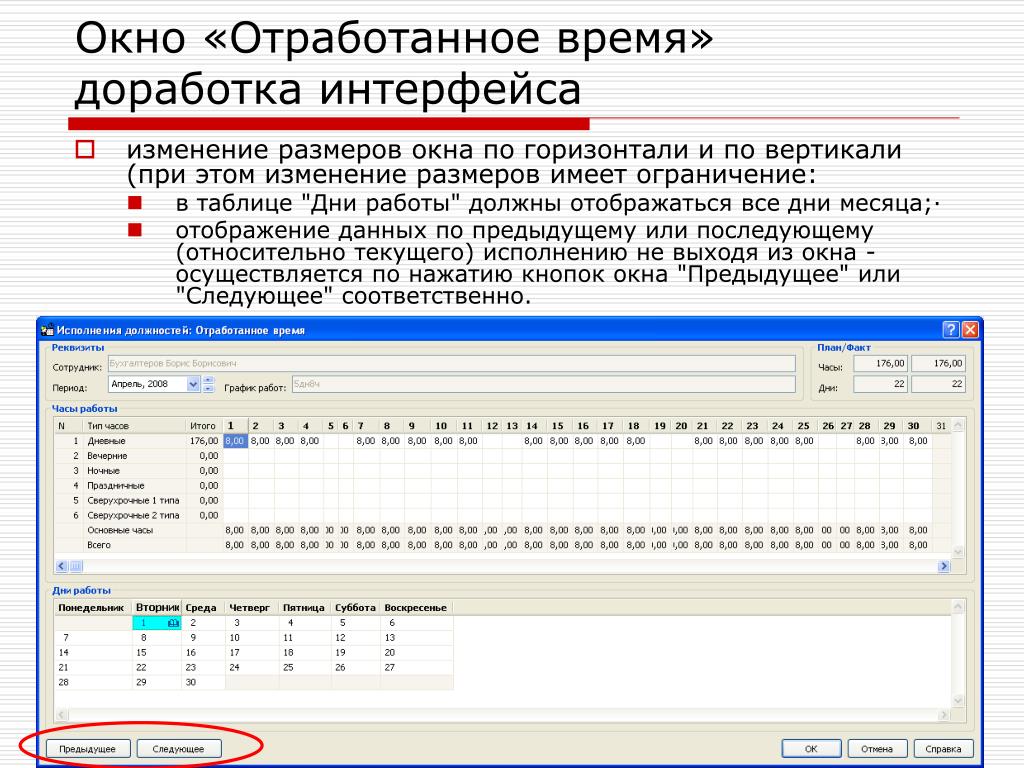Image resolution: width=1024 pixels, height=768 pixels.
Task: Go to the next record with Следующее button
Action: 178,748
